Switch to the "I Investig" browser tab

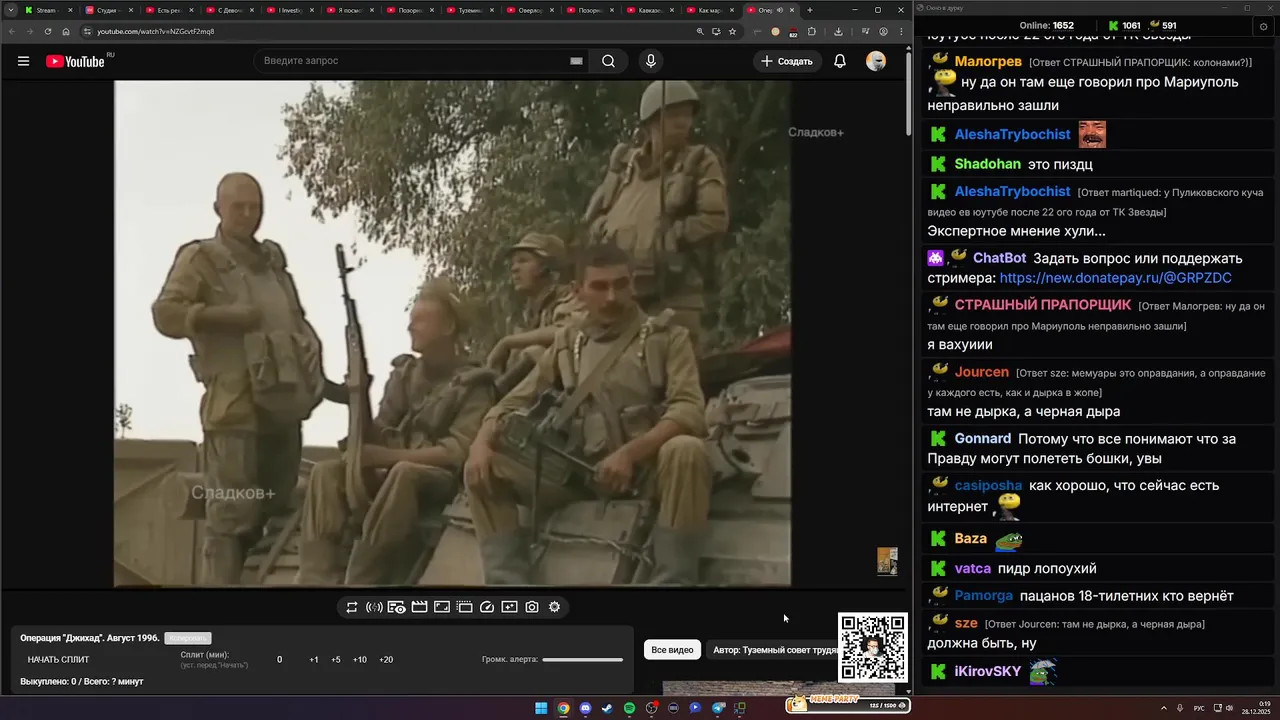pos(290,10)
